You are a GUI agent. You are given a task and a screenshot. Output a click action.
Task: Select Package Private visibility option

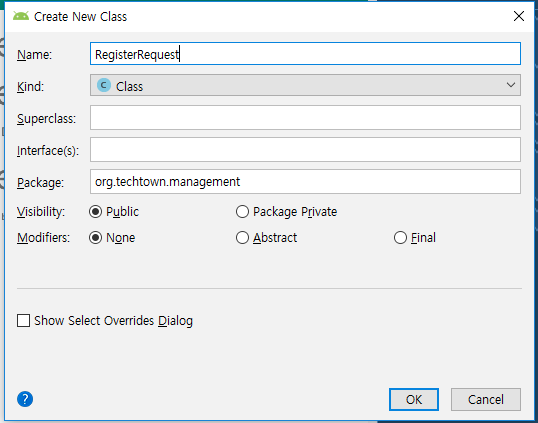pyautogui.click(x=242, y=212)
